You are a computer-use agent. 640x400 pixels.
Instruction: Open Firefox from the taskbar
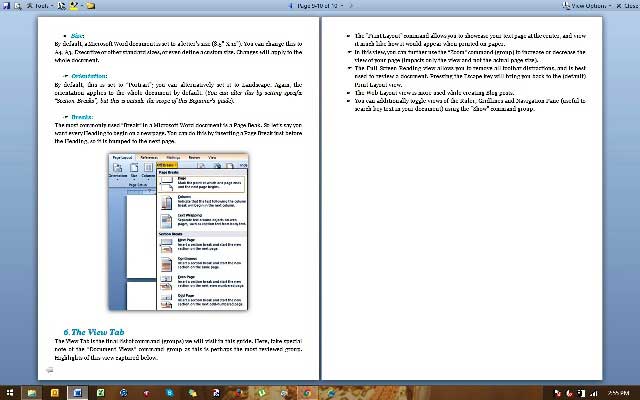[x=239, y=393]
